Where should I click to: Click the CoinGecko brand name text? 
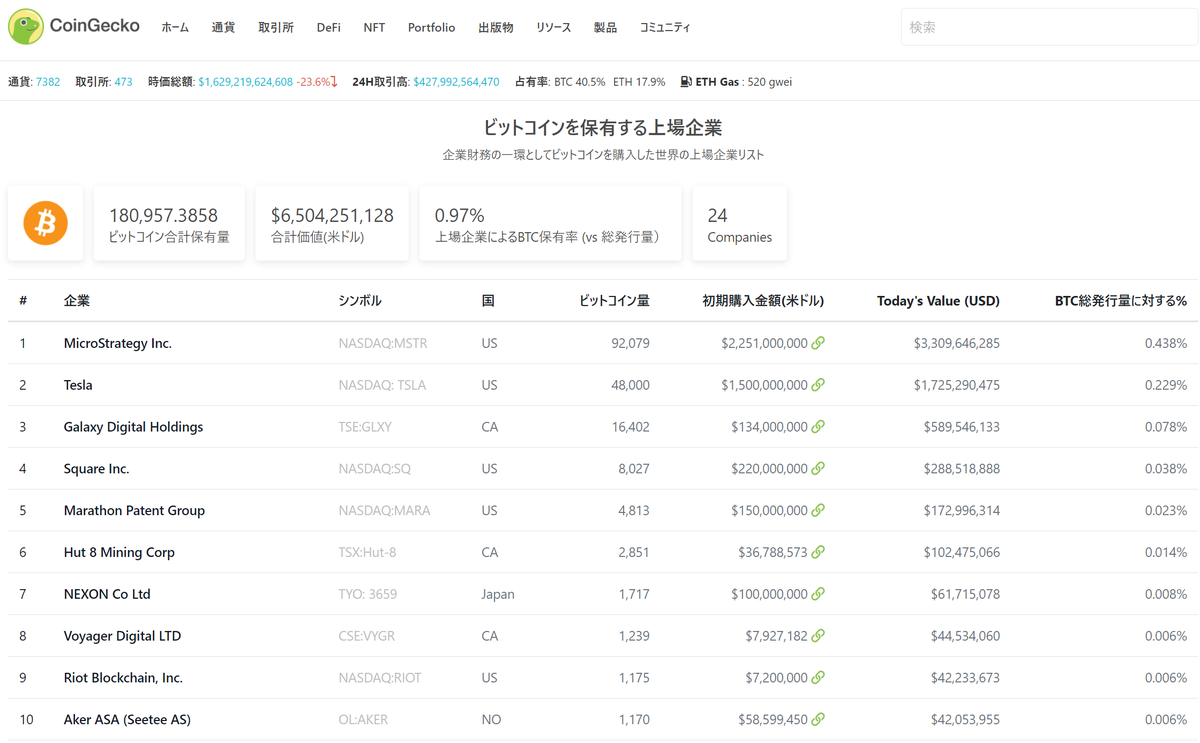(x=95, y=26)
